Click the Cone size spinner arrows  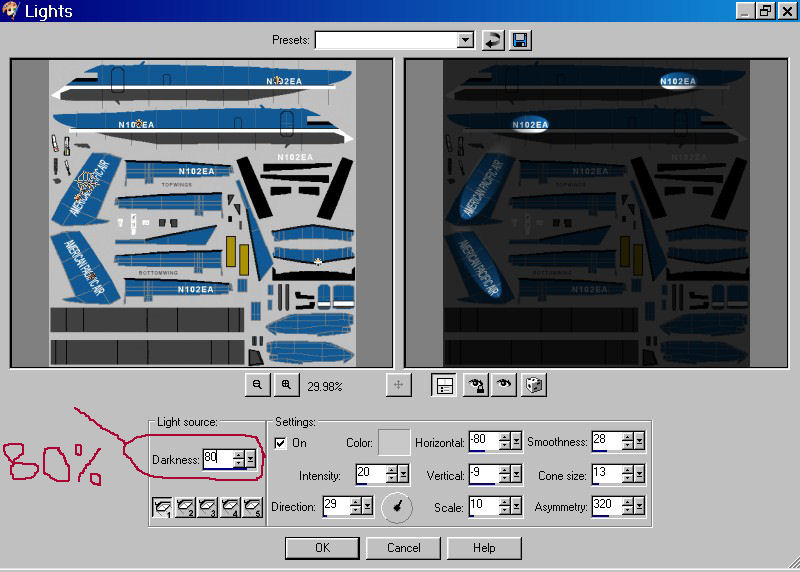628,475
